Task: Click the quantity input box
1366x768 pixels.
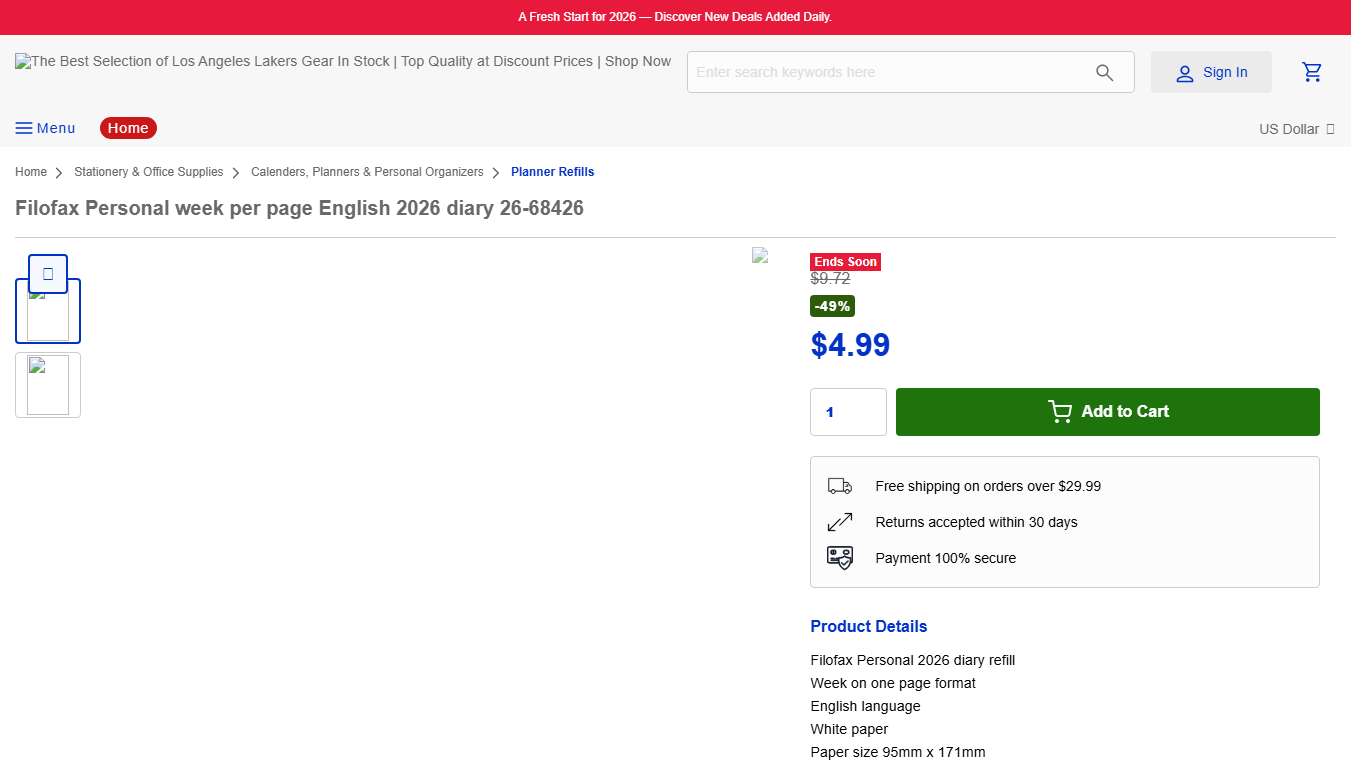Action: [x=848, y=412]
